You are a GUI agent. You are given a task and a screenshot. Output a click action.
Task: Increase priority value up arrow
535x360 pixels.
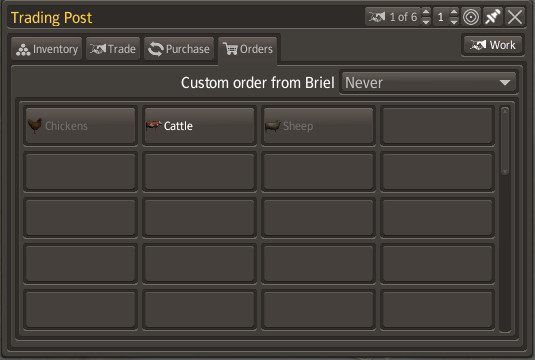point(453,12)
